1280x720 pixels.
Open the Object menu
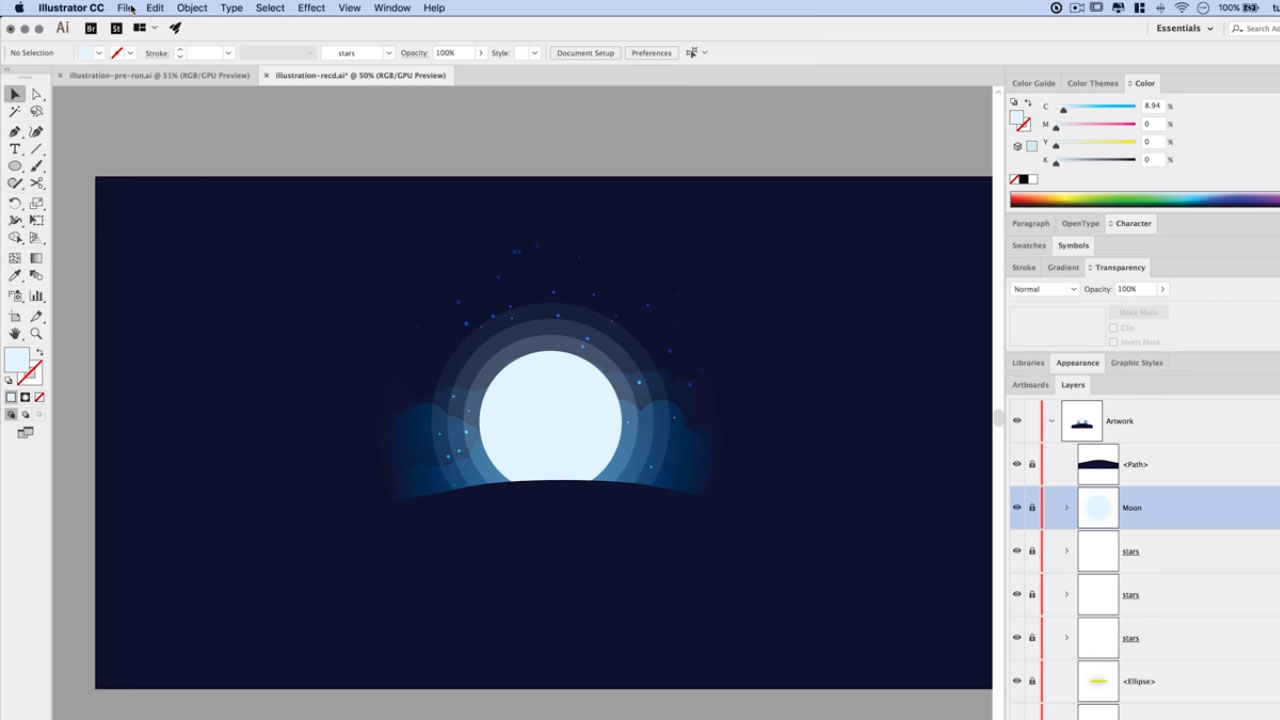coord(192,8)
